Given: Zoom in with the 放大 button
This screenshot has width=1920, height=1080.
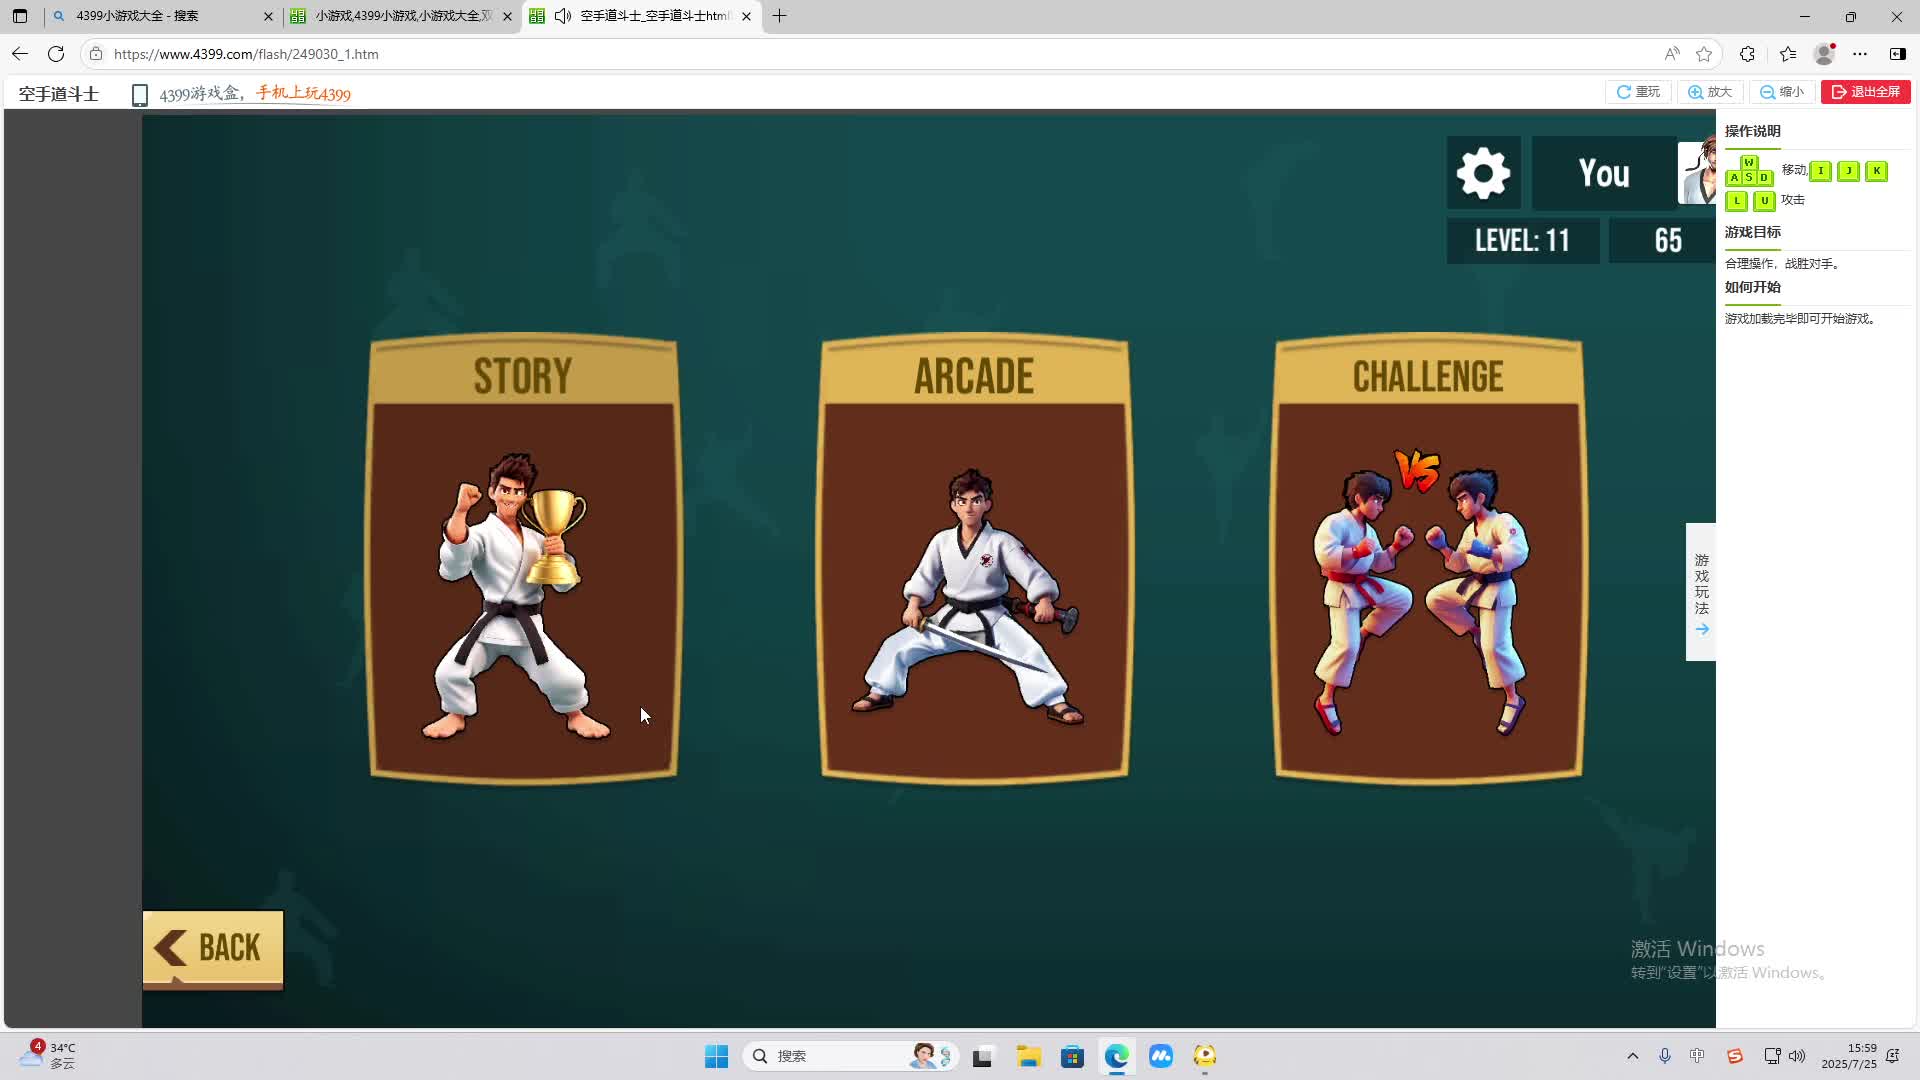Looking at the screenshot, I should click(1710, 92).
